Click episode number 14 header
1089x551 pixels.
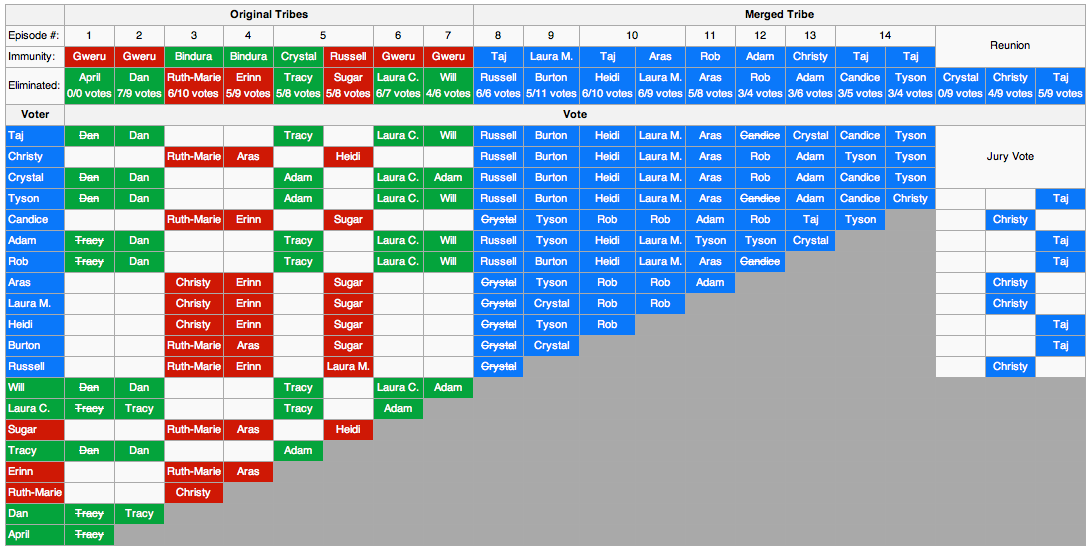pos(885,36)
